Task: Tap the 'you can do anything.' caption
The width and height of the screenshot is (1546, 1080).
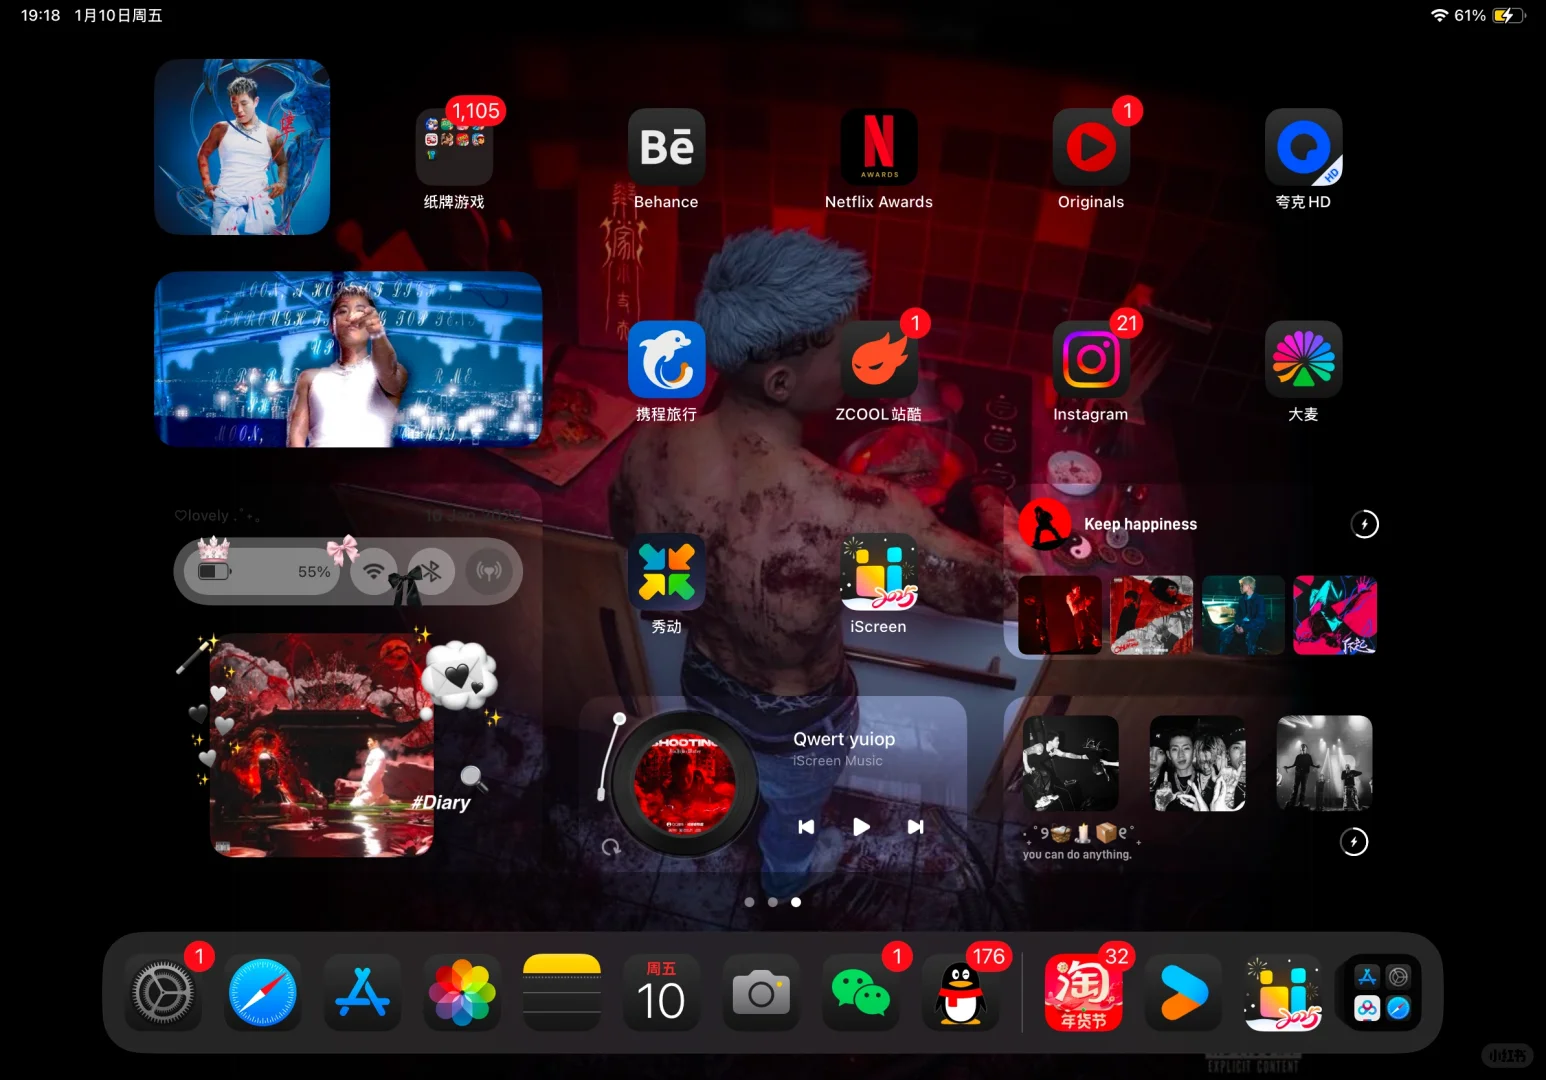Action: pyautogui.click(x=1077, y=855)
